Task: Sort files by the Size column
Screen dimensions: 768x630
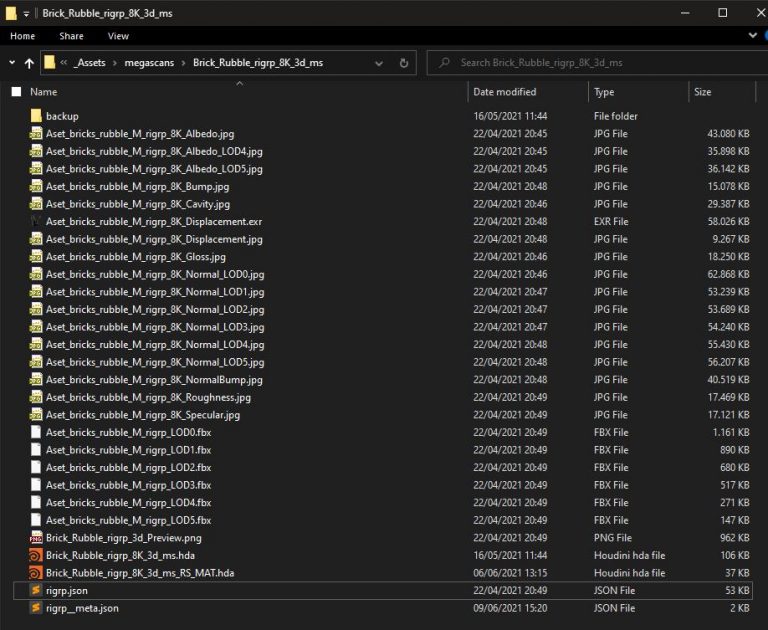Action: pos(703,92)
